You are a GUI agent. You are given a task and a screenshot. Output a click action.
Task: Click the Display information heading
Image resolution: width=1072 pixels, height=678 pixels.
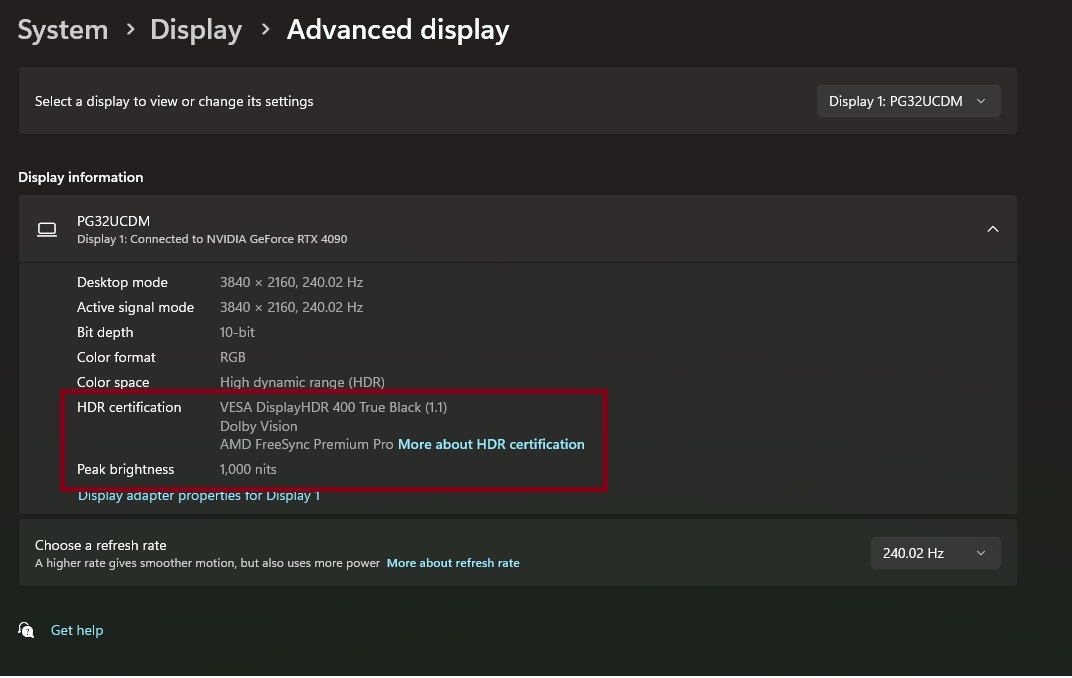coord(81,177)
